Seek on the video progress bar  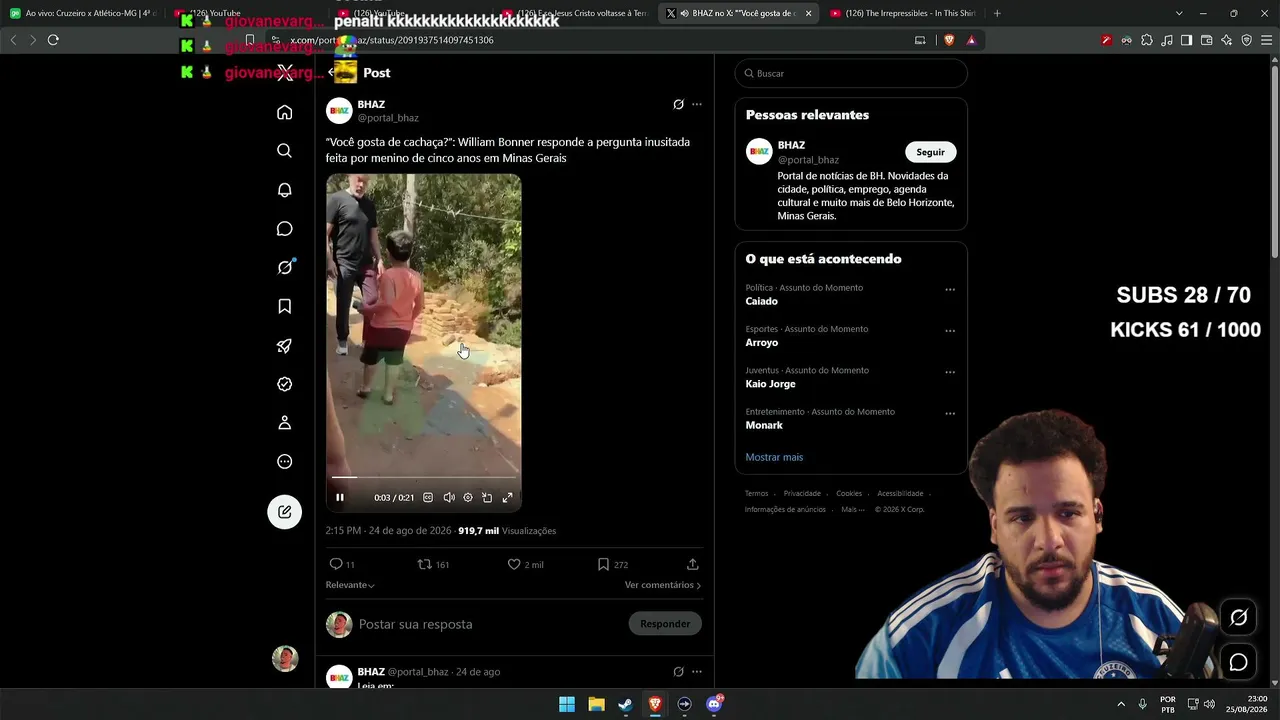click(x=424, y=478)
